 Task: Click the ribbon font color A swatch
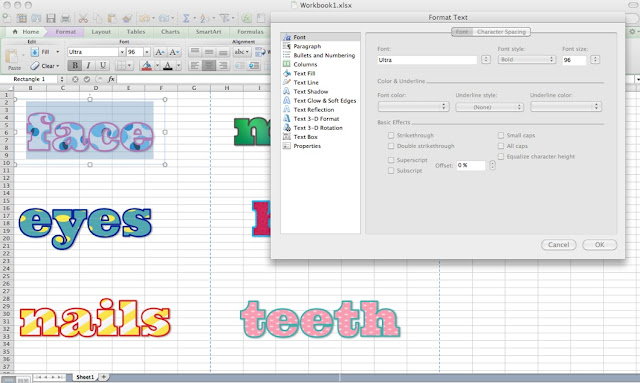[x=168, y=65]
